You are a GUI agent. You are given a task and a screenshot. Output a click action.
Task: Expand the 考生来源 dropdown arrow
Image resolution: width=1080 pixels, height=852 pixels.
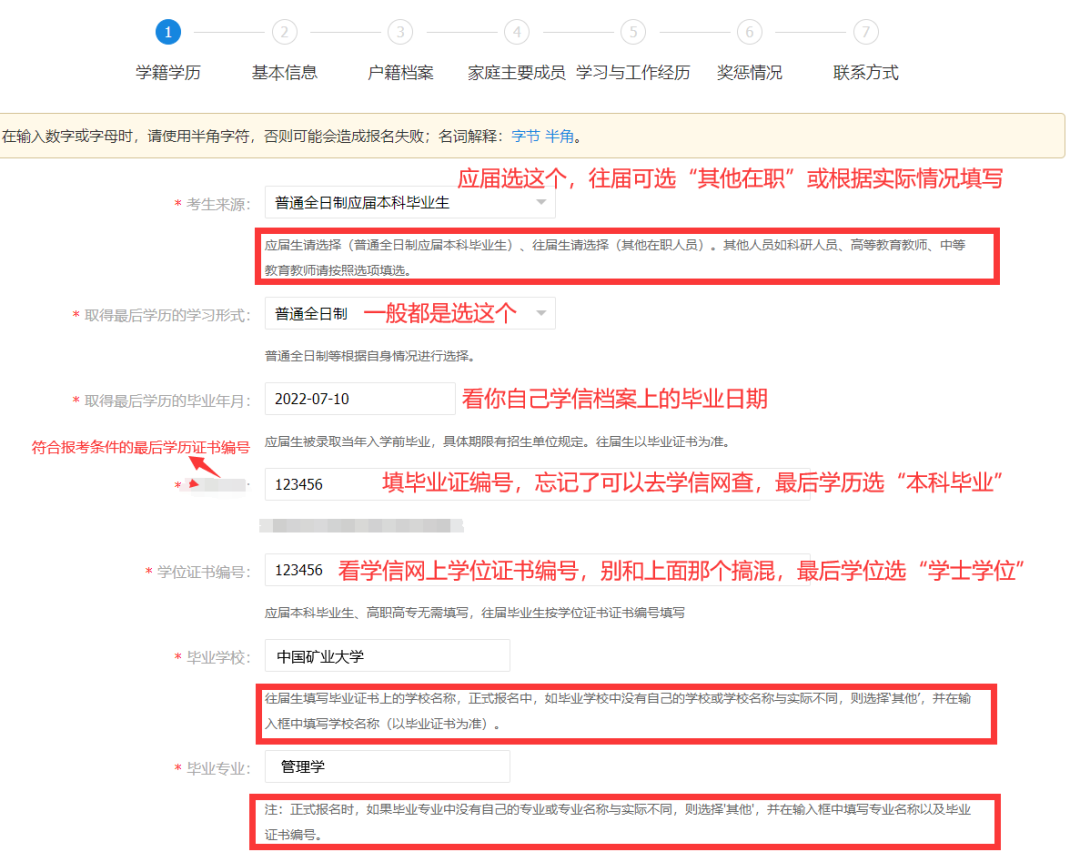(x=541, y=203)
